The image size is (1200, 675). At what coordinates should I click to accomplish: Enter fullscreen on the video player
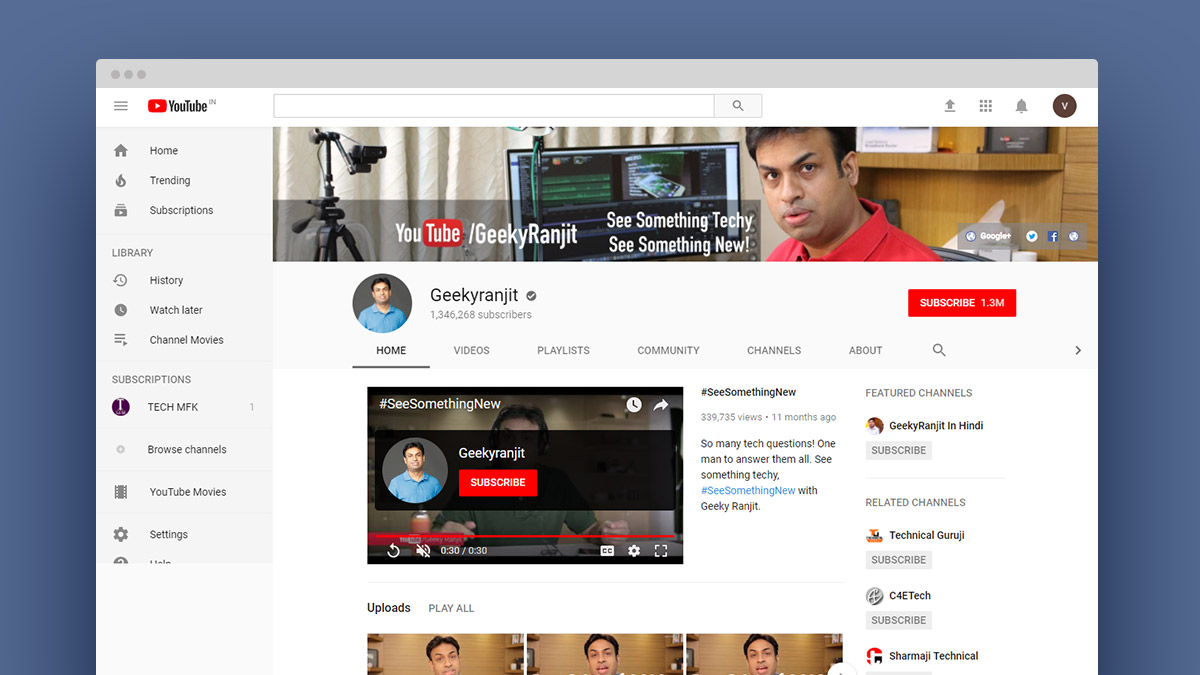tap(661, 550)
